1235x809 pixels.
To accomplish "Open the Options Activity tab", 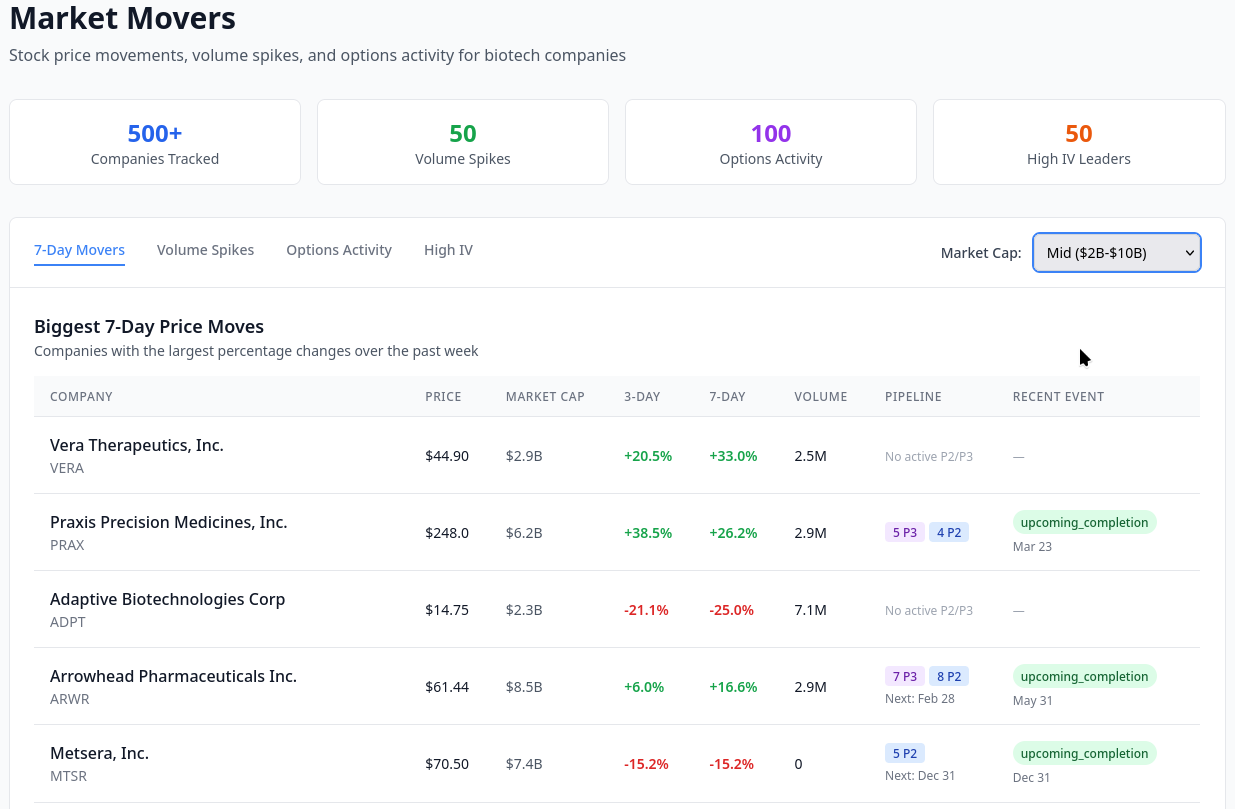I will [338, 250].
